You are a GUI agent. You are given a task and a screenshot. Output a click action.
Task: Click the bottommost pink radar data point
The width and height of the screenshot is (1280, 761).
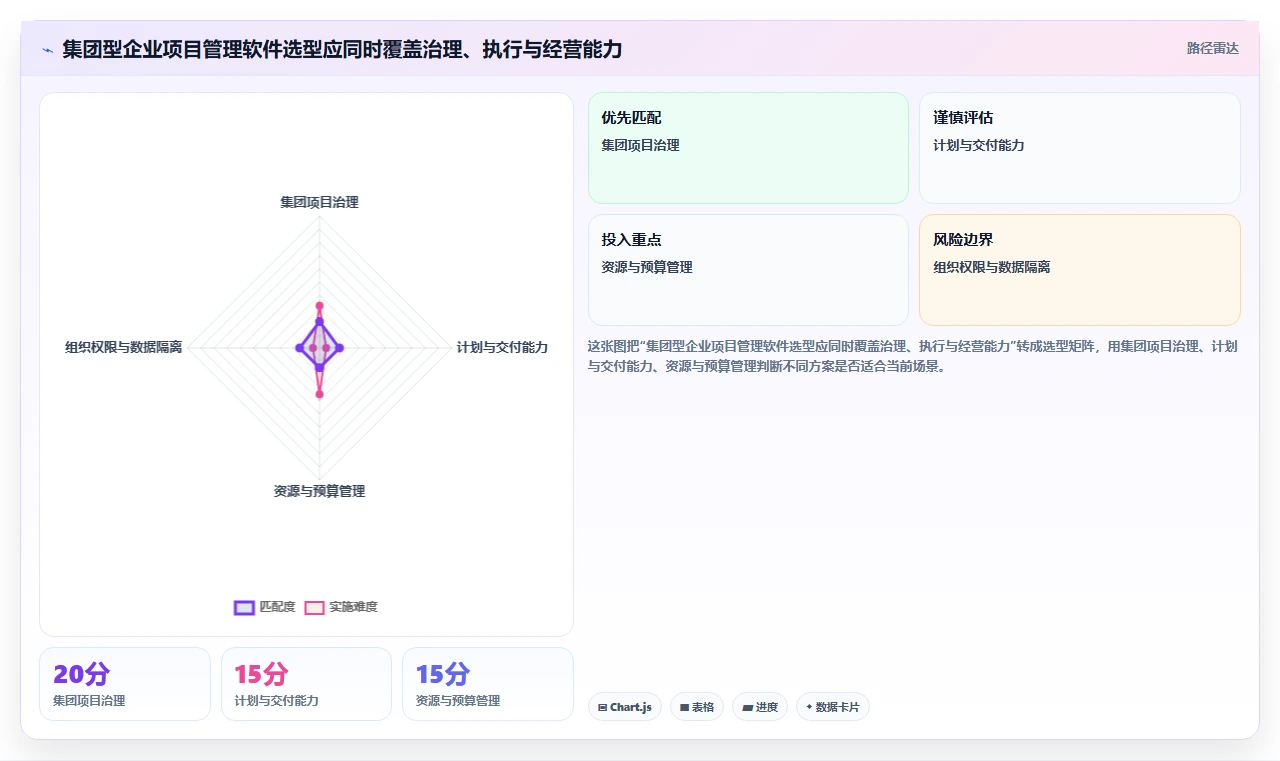point(319,394)
